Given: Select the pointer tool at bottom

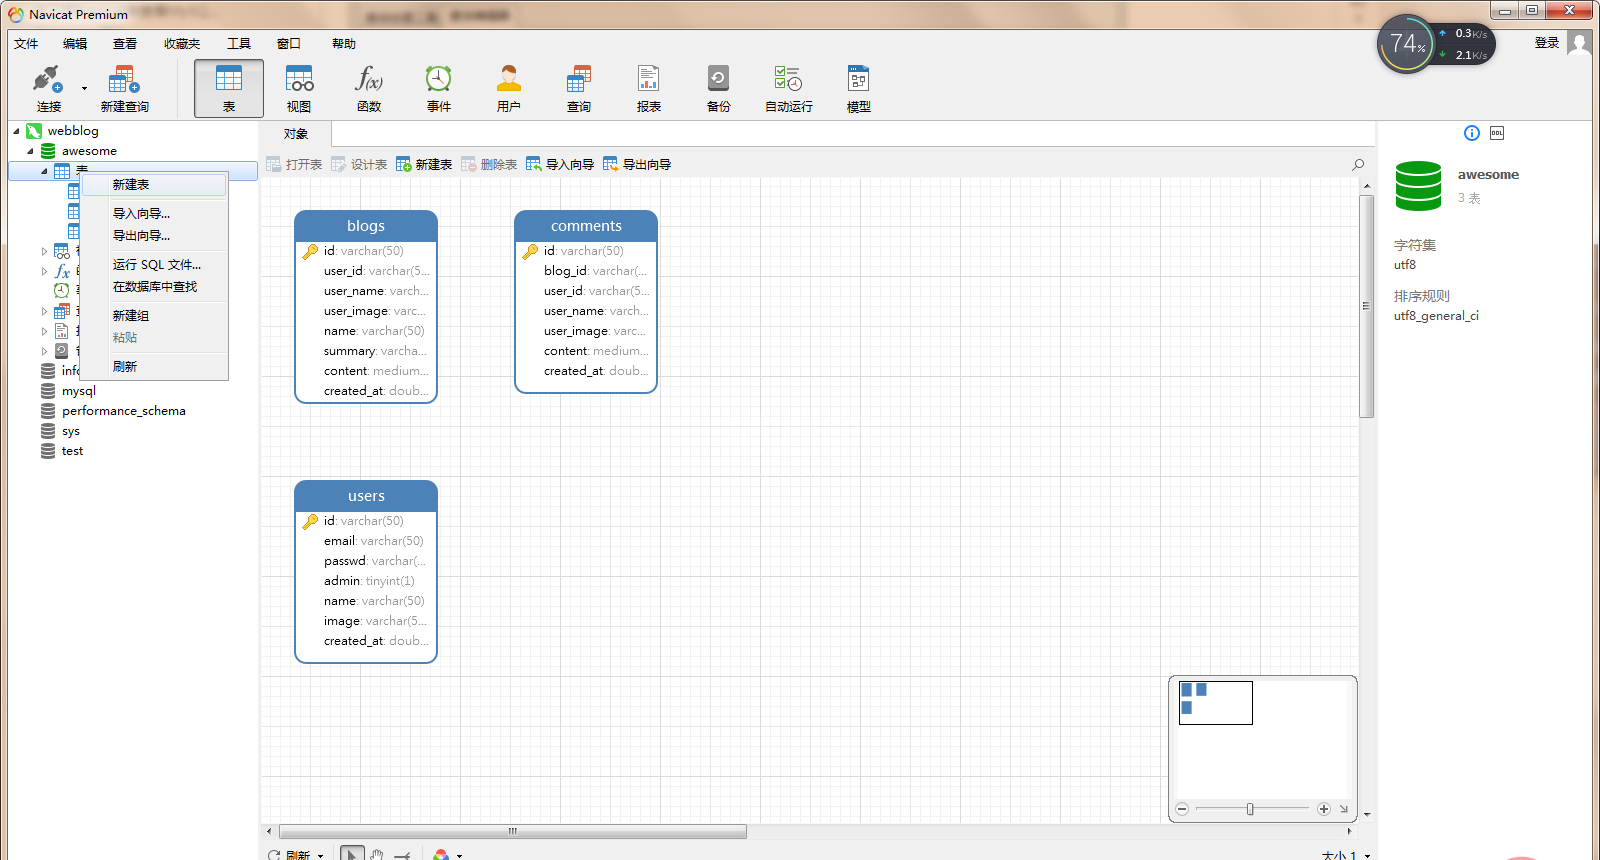Looking at the screenshot, I should (352, 854).
